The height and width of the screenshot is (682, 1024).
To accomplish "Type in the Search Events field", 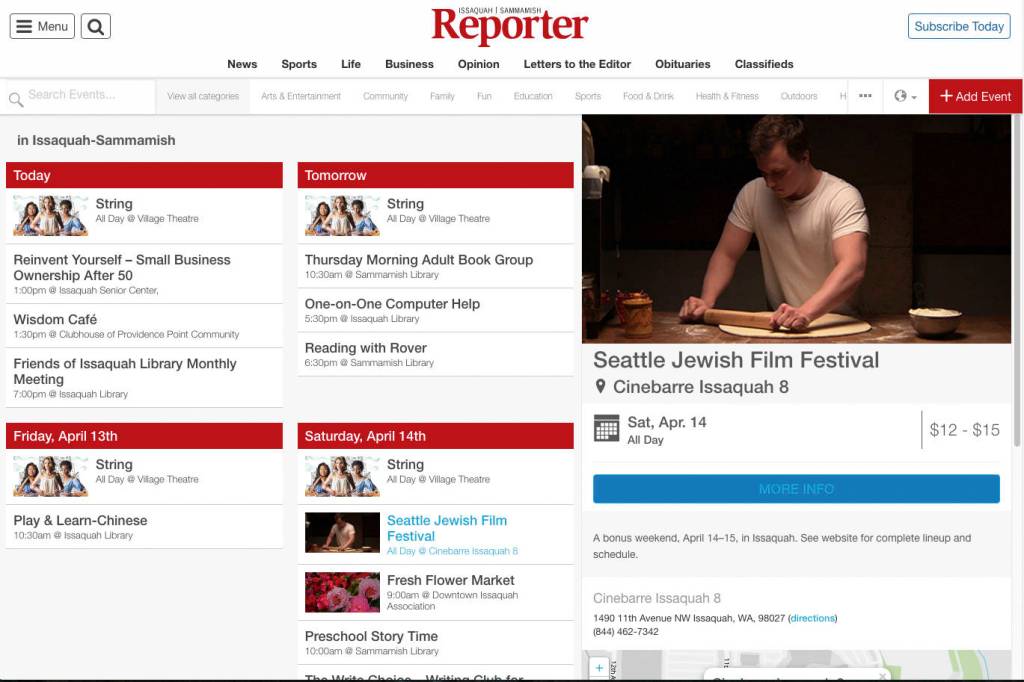I will point(88,96).
